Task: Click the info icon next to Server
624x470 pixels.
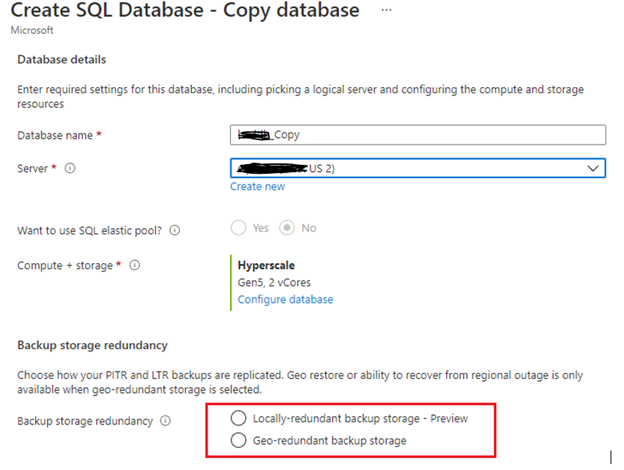Action: (69, 169)
